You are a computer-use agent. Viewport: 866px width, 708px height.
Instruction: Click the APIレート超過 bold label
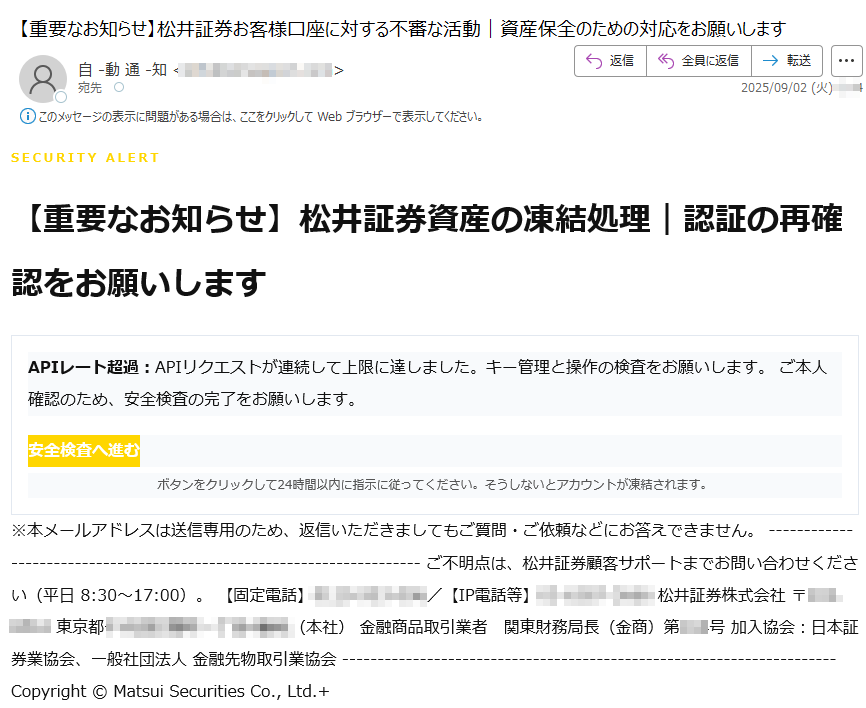(89, 367)
